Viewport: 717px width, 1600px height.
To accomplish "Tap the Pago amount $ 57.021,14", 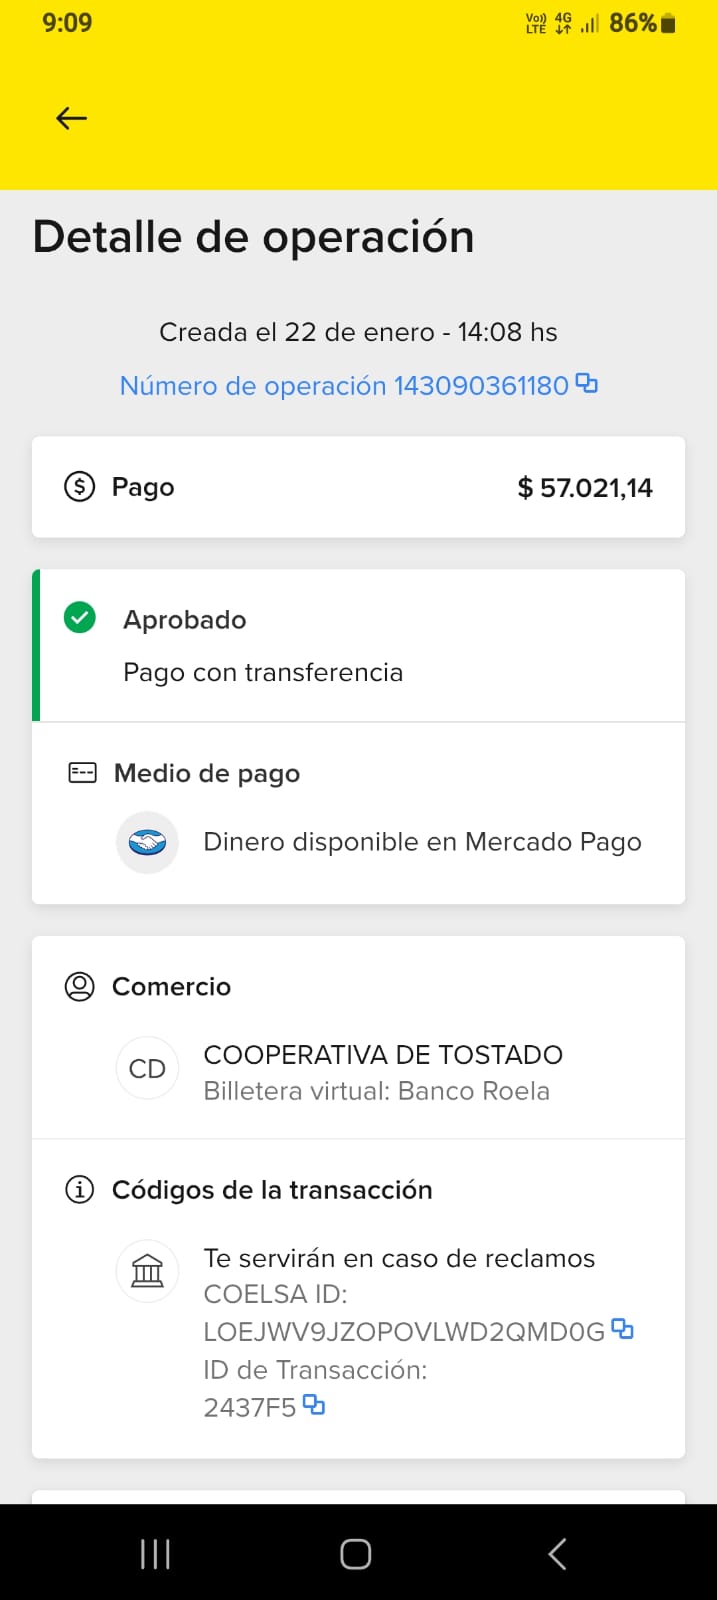I will [585, 488].
